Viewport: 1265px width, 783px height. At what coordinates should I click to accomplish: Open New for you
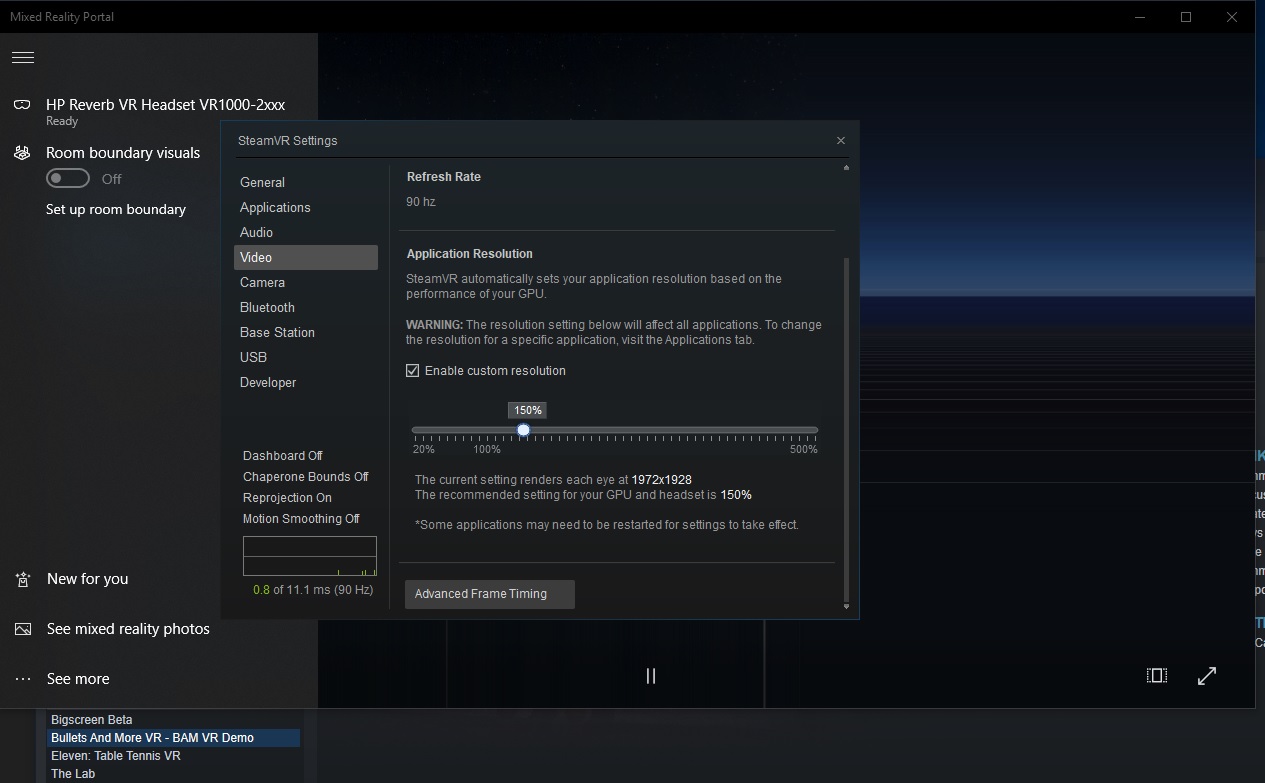coord(87,579)
